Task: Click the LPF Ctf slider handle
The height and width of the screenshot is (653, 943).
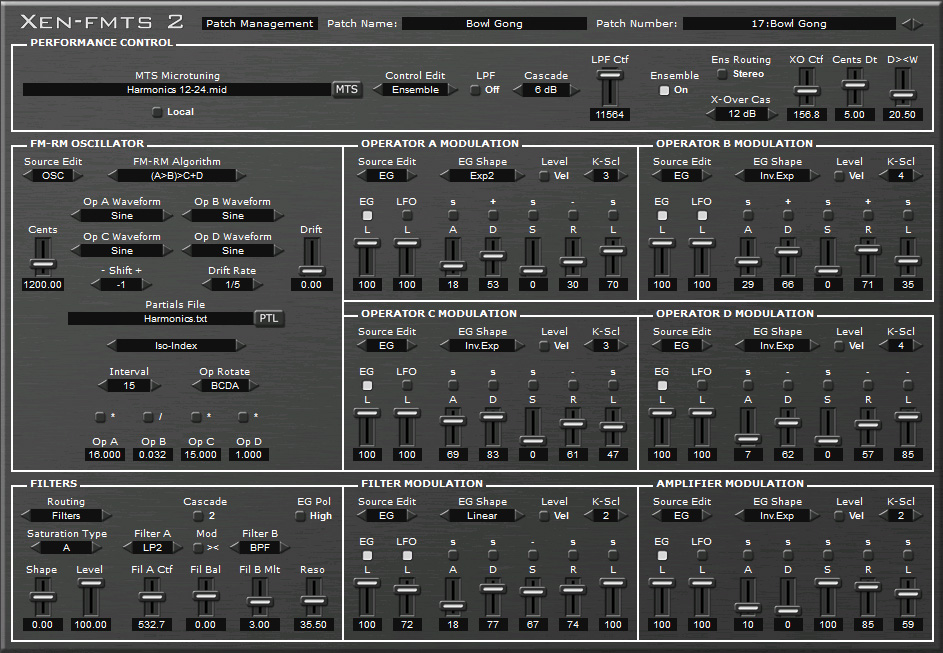Action: [x=610, y=75]
